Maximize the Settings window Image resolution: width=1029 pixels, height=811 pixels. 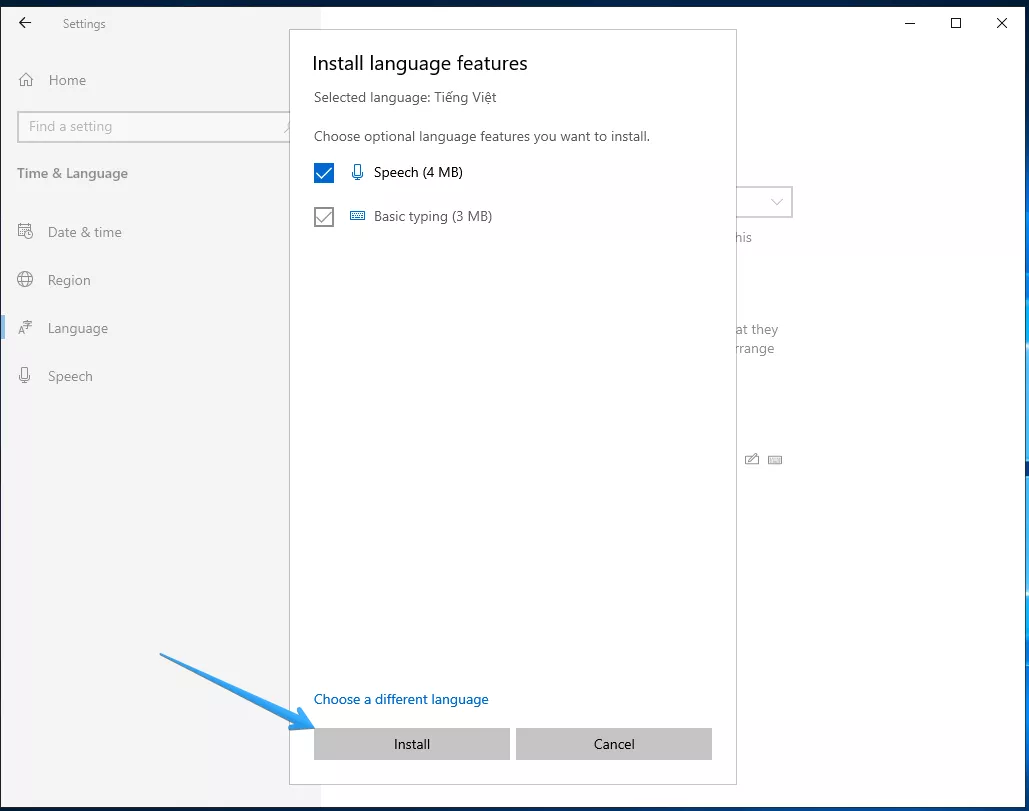tap(956, 23)
